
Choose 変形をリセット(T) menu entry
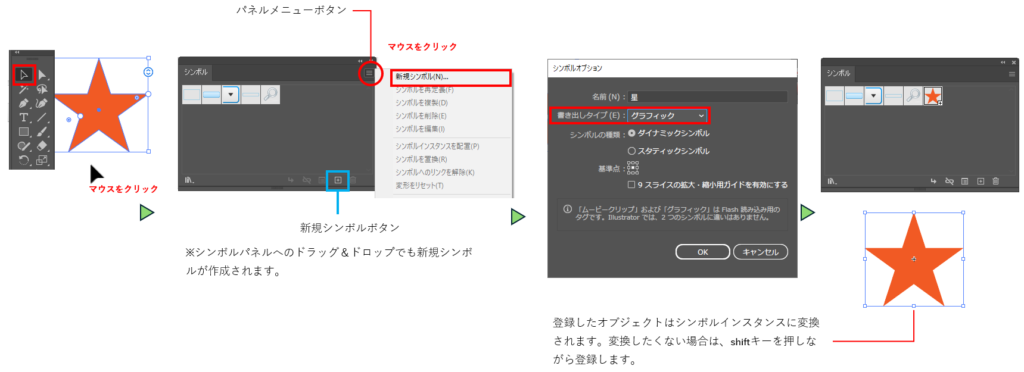[419, 185]
